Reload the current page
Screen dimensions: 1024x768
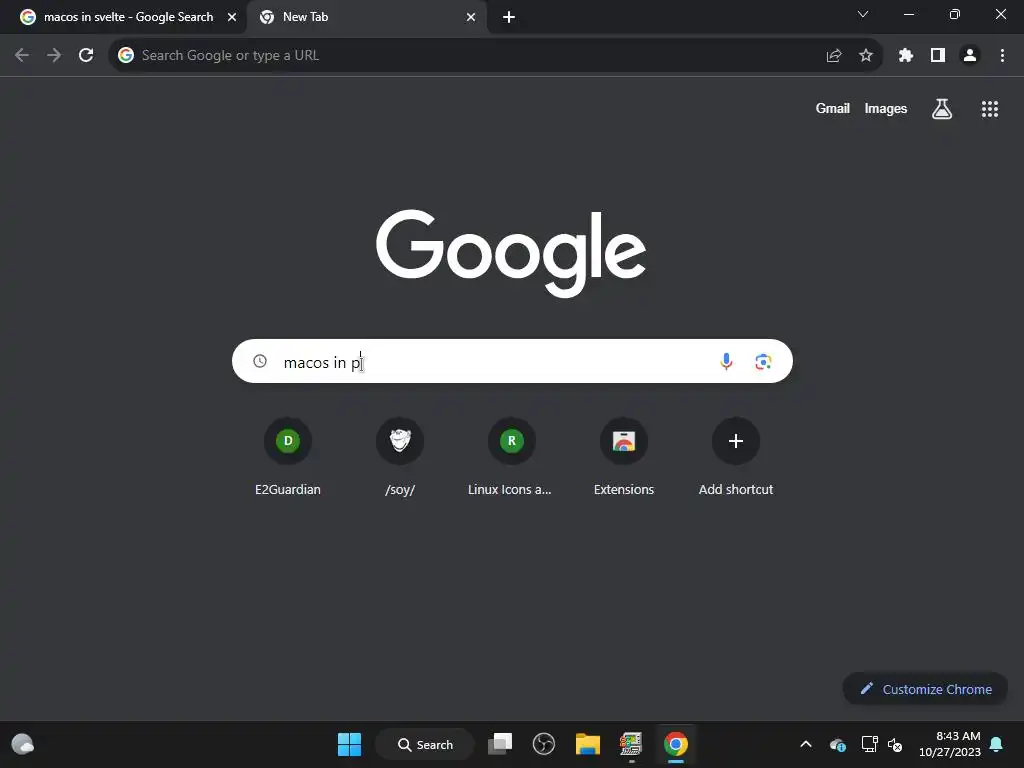tap(86, 56)
